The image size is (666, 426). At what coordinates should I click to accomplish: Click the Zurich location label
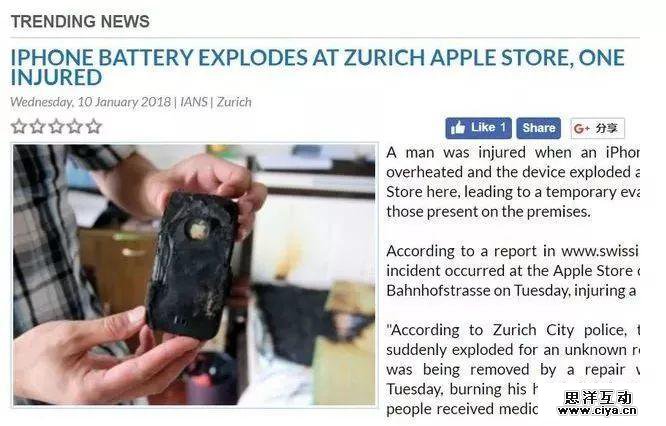click(234, 102)
